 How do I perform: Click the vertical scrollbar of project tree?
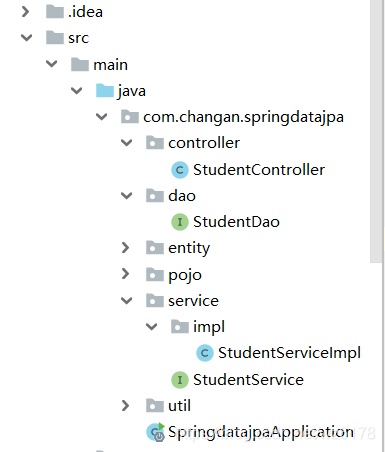click(376, 131)
